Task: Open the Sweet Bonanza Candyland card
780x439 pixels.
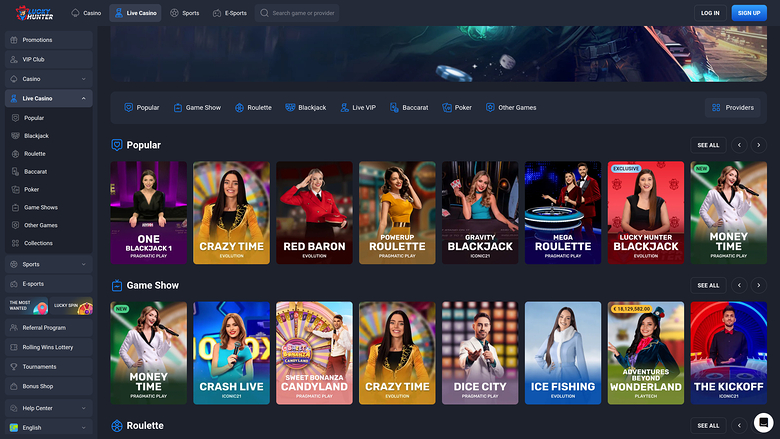Action: [x=314, y=353]
